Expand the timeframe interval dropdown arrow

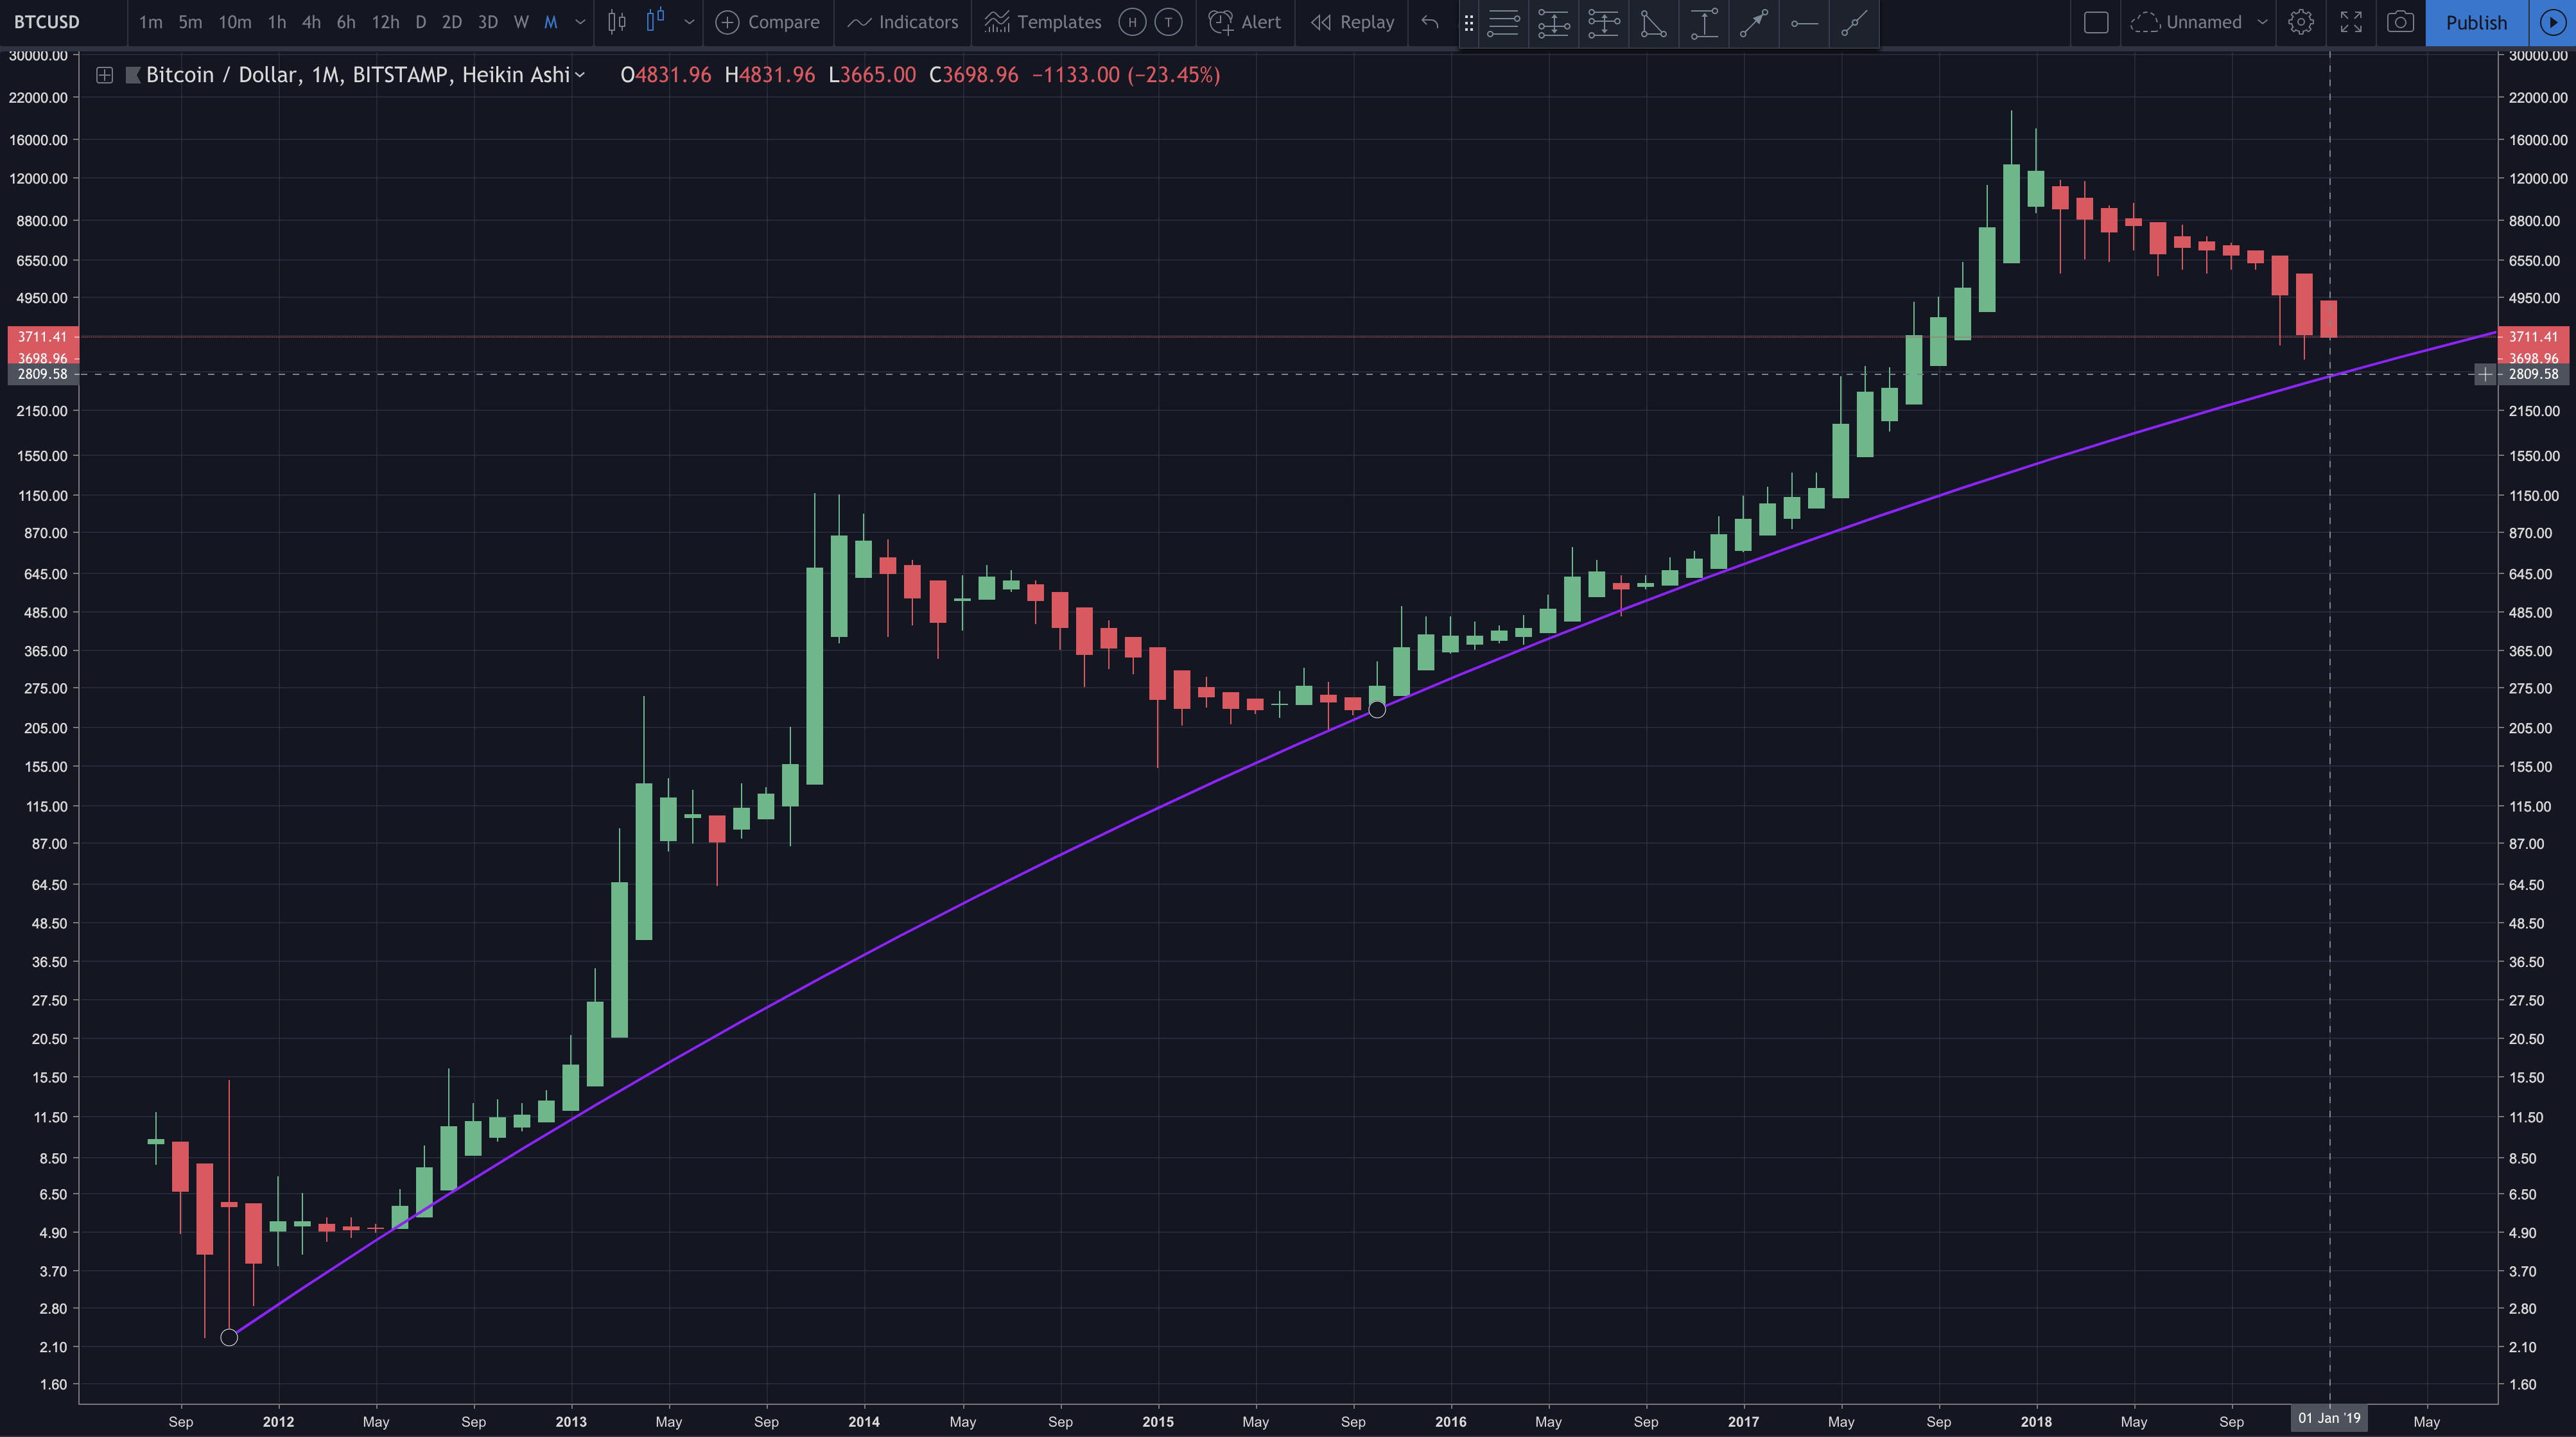pyautogui.click(x=580, y=22)
